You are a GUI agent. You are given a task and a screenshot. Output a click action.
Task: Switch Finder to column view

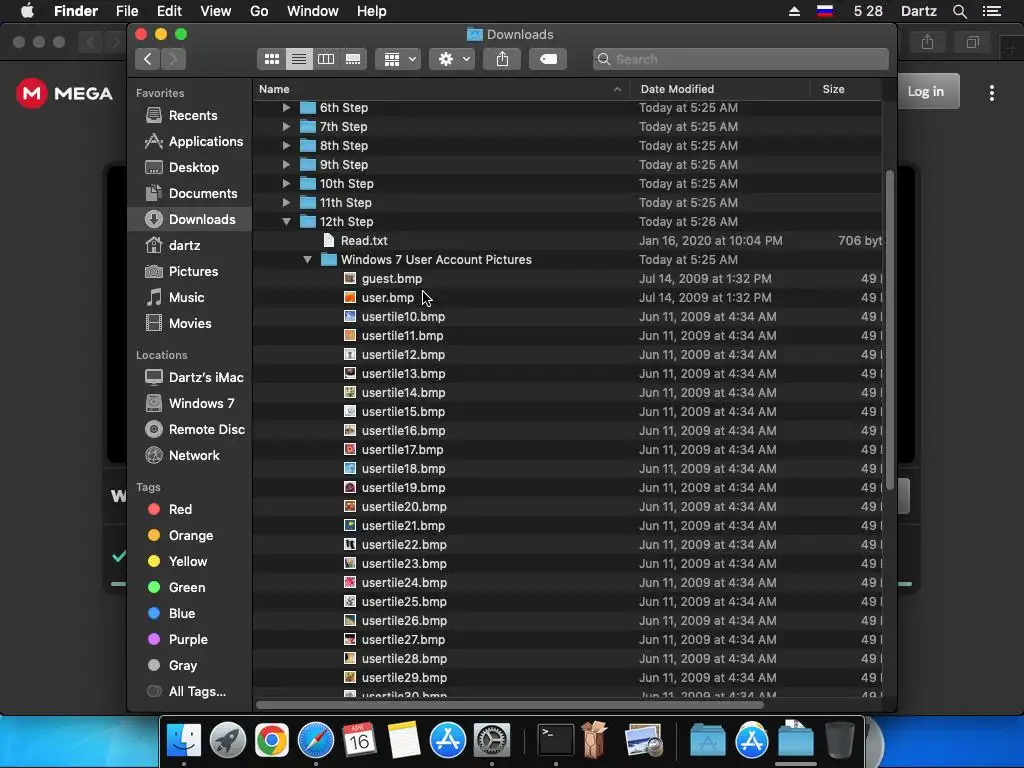pos(326,59)
